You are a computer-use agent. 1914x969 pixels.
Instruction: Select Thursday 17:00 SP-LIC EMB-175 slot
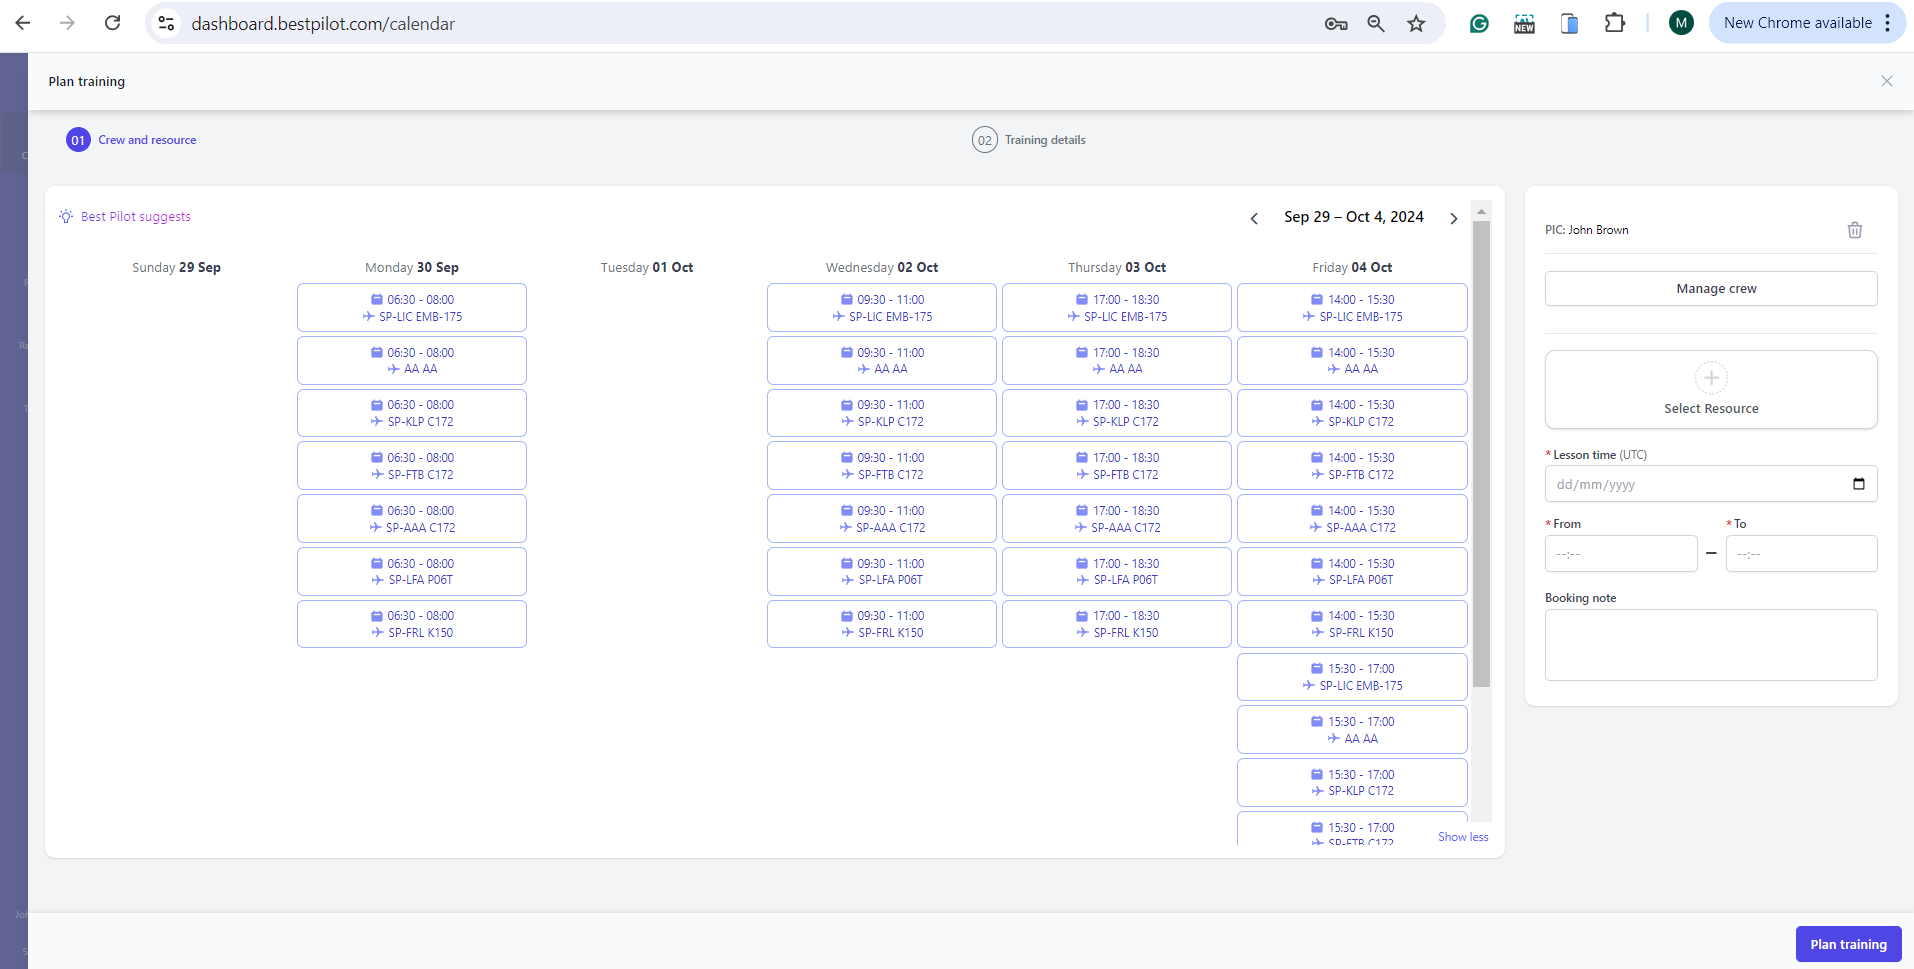(x=1117, y=308)
